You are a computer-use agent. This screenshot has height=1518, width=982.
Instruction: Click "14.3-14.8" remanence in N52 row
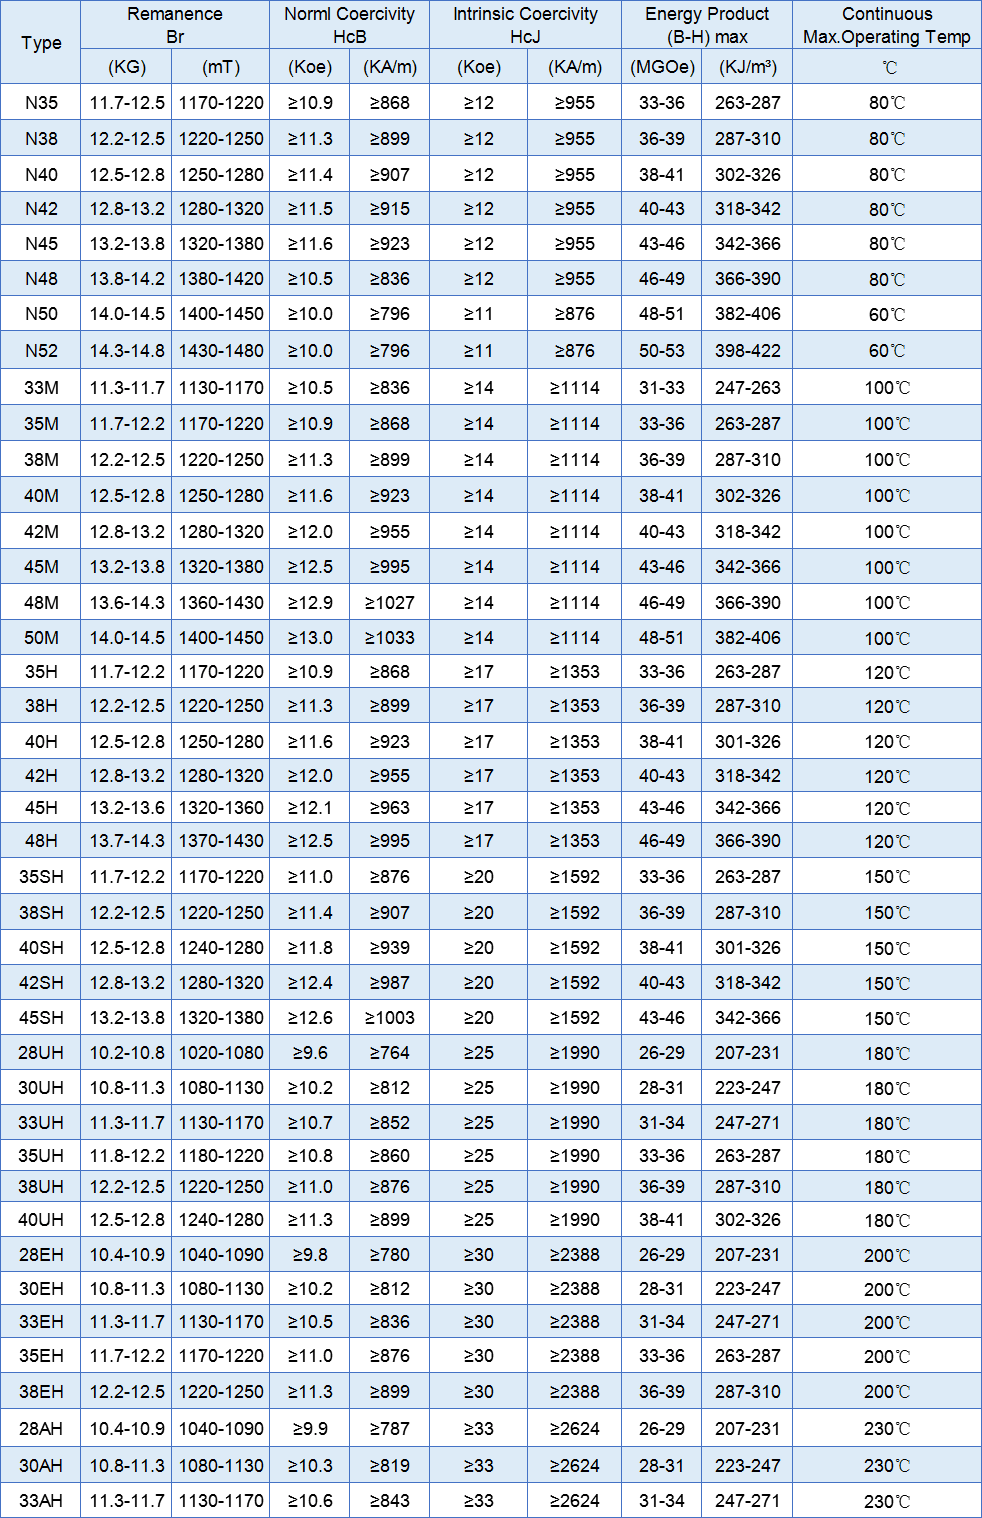click(x=127, y=350)
